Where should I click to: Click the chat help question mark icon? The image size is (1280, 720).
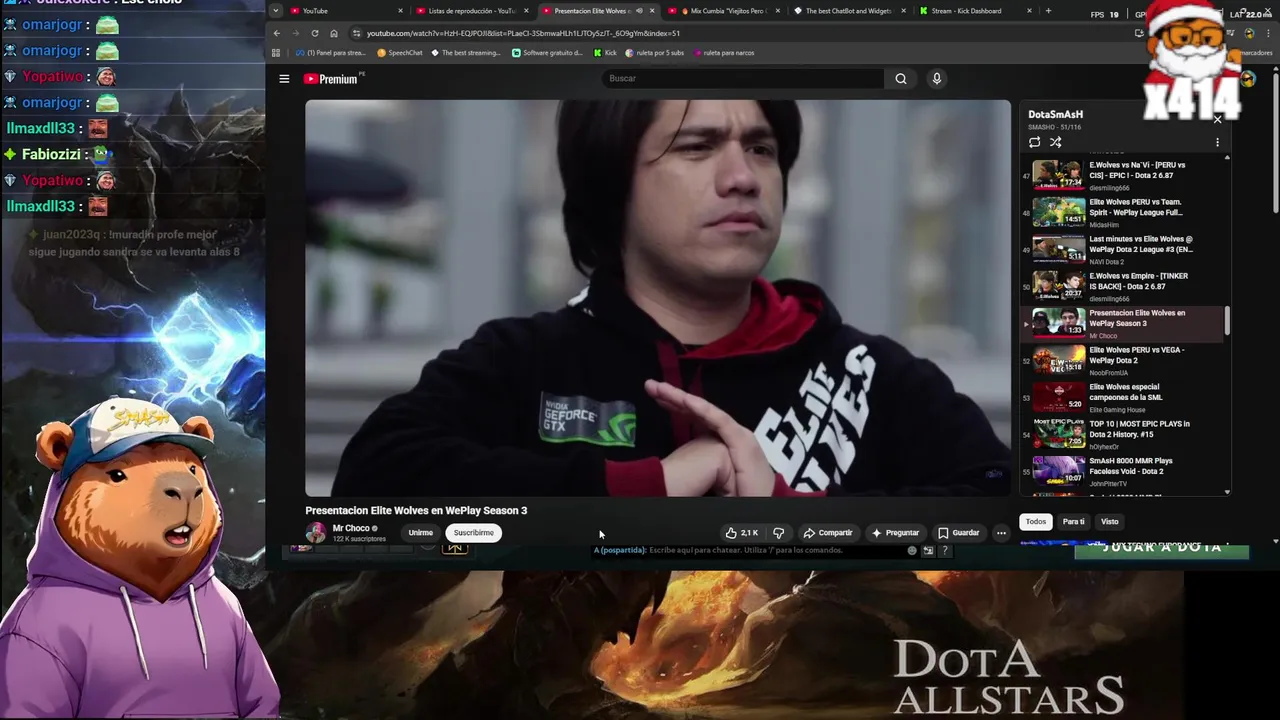tap(944, 550)
